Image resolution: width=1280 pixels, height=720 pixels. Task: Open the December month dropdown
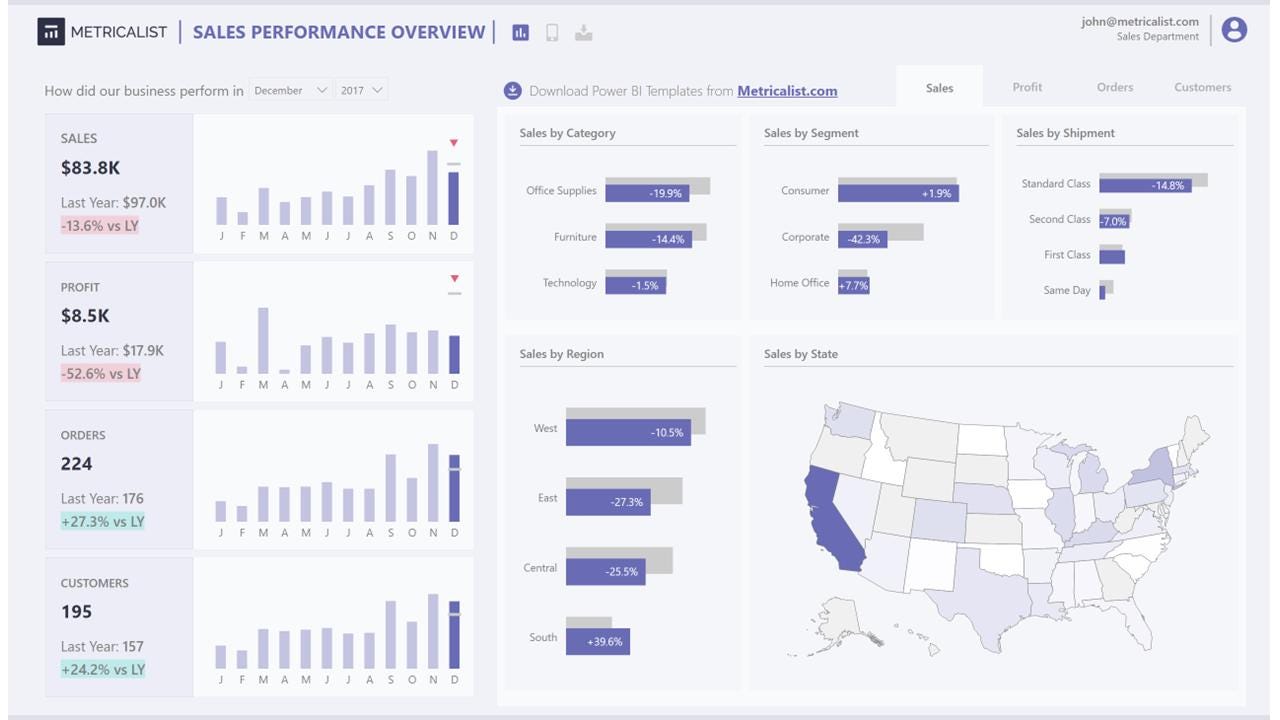(290, 90)
